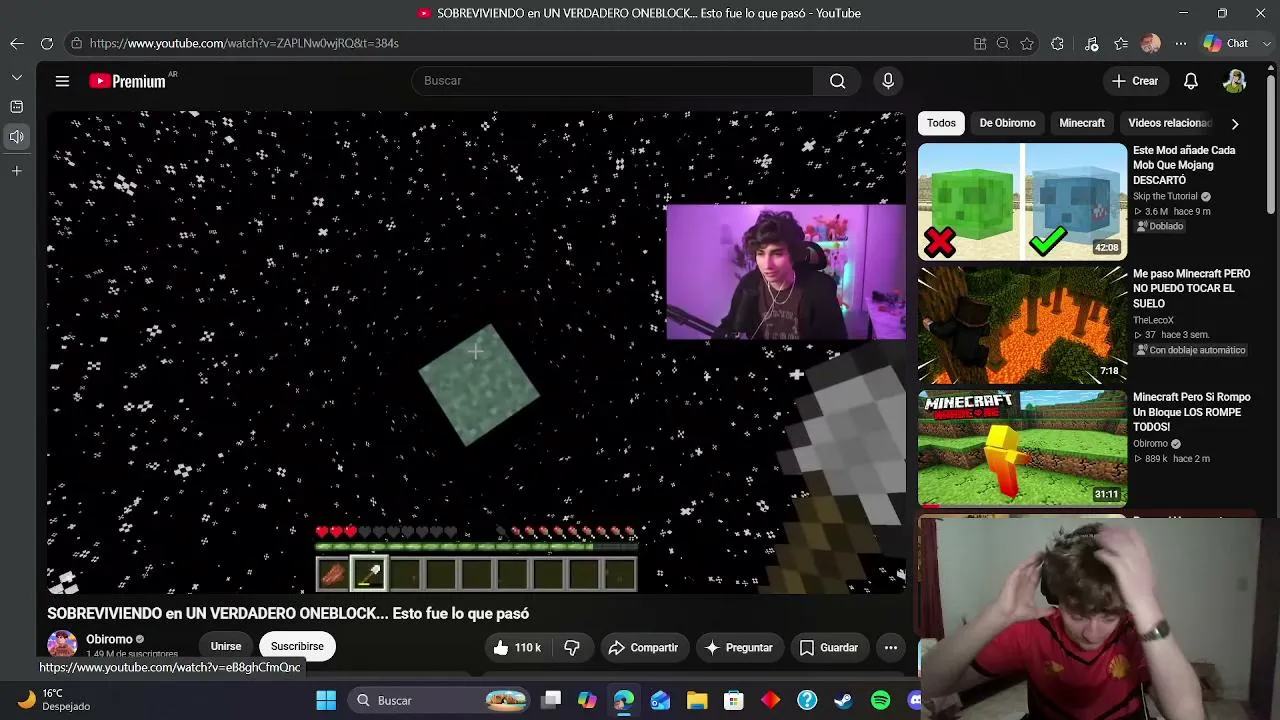The image size is (1280, 720).
Task: Select the sidebar tab with history icon
Action: click(17, 107)
